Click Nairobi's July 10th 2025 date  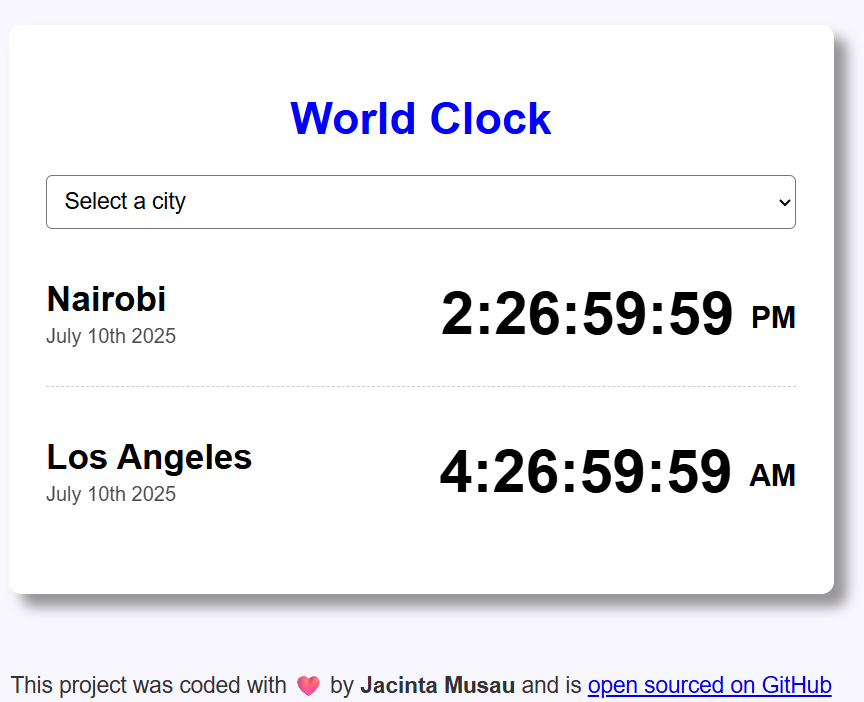click(x=111, y=336)
